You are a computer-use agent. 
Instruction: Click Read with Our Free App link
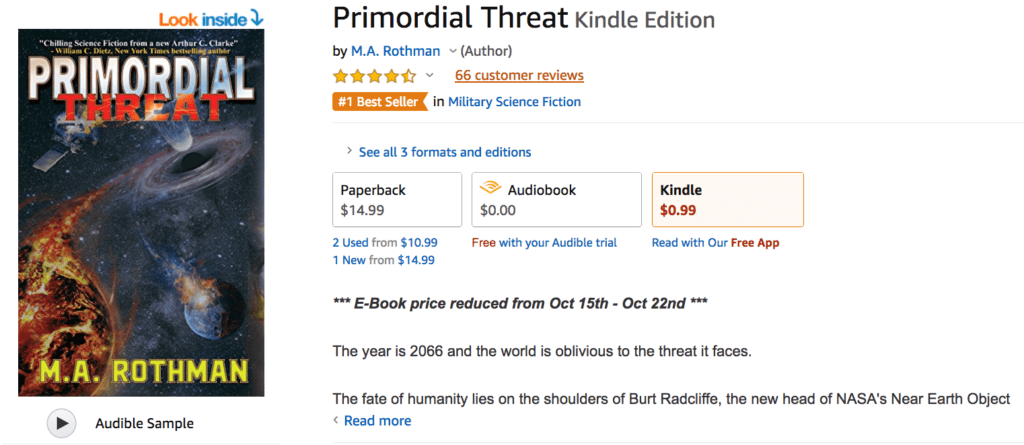coord(715,243)
